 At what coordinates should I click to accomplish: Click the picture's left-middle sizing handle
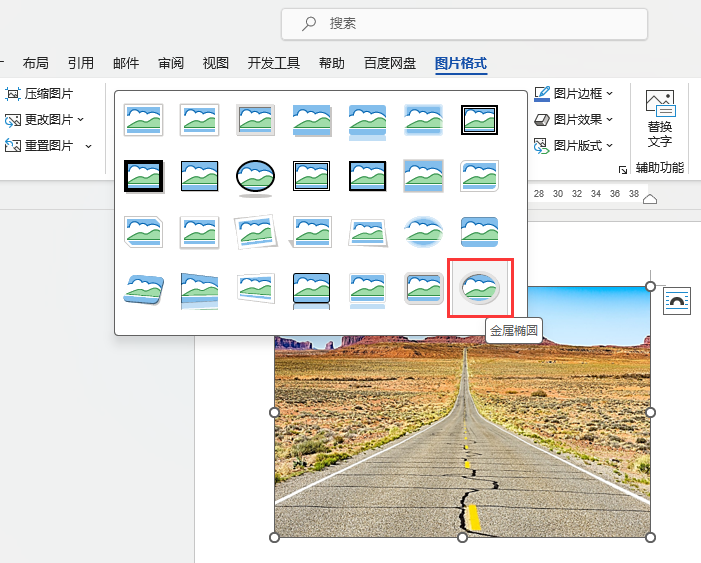tap(274, 412)
